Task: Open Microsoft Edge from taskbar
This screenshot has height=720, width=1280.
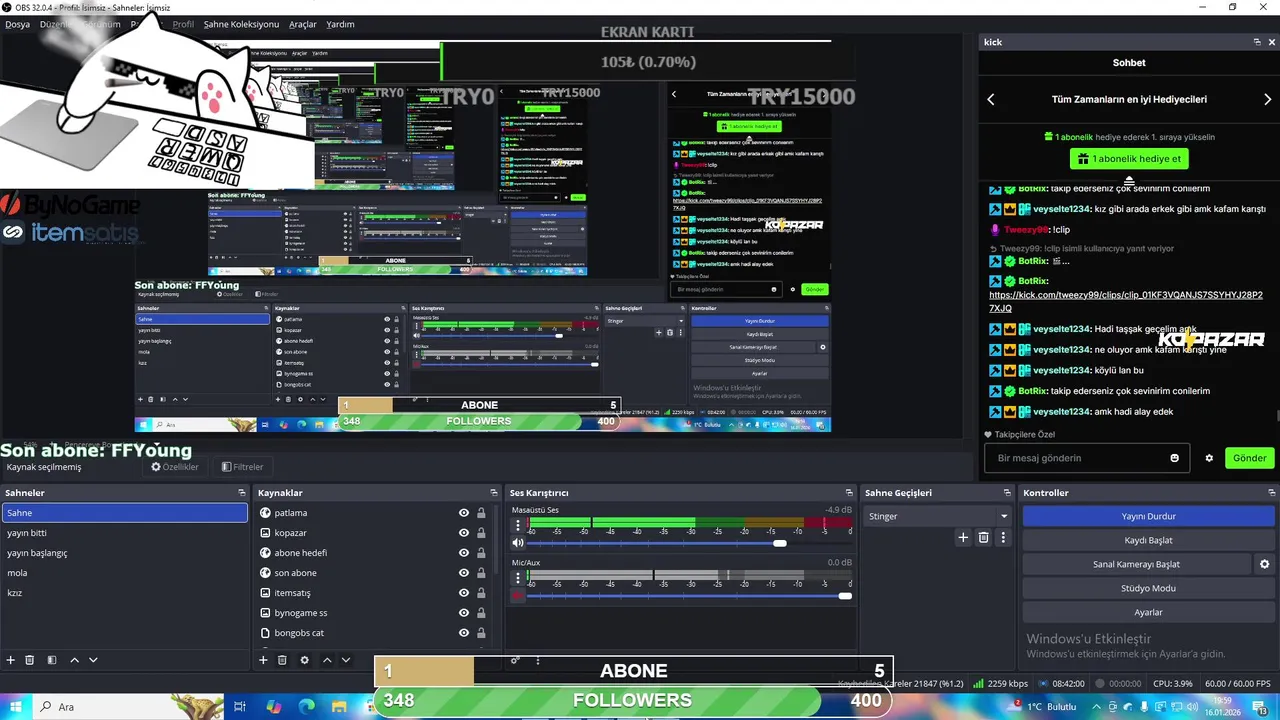Action: click(306, 706)
